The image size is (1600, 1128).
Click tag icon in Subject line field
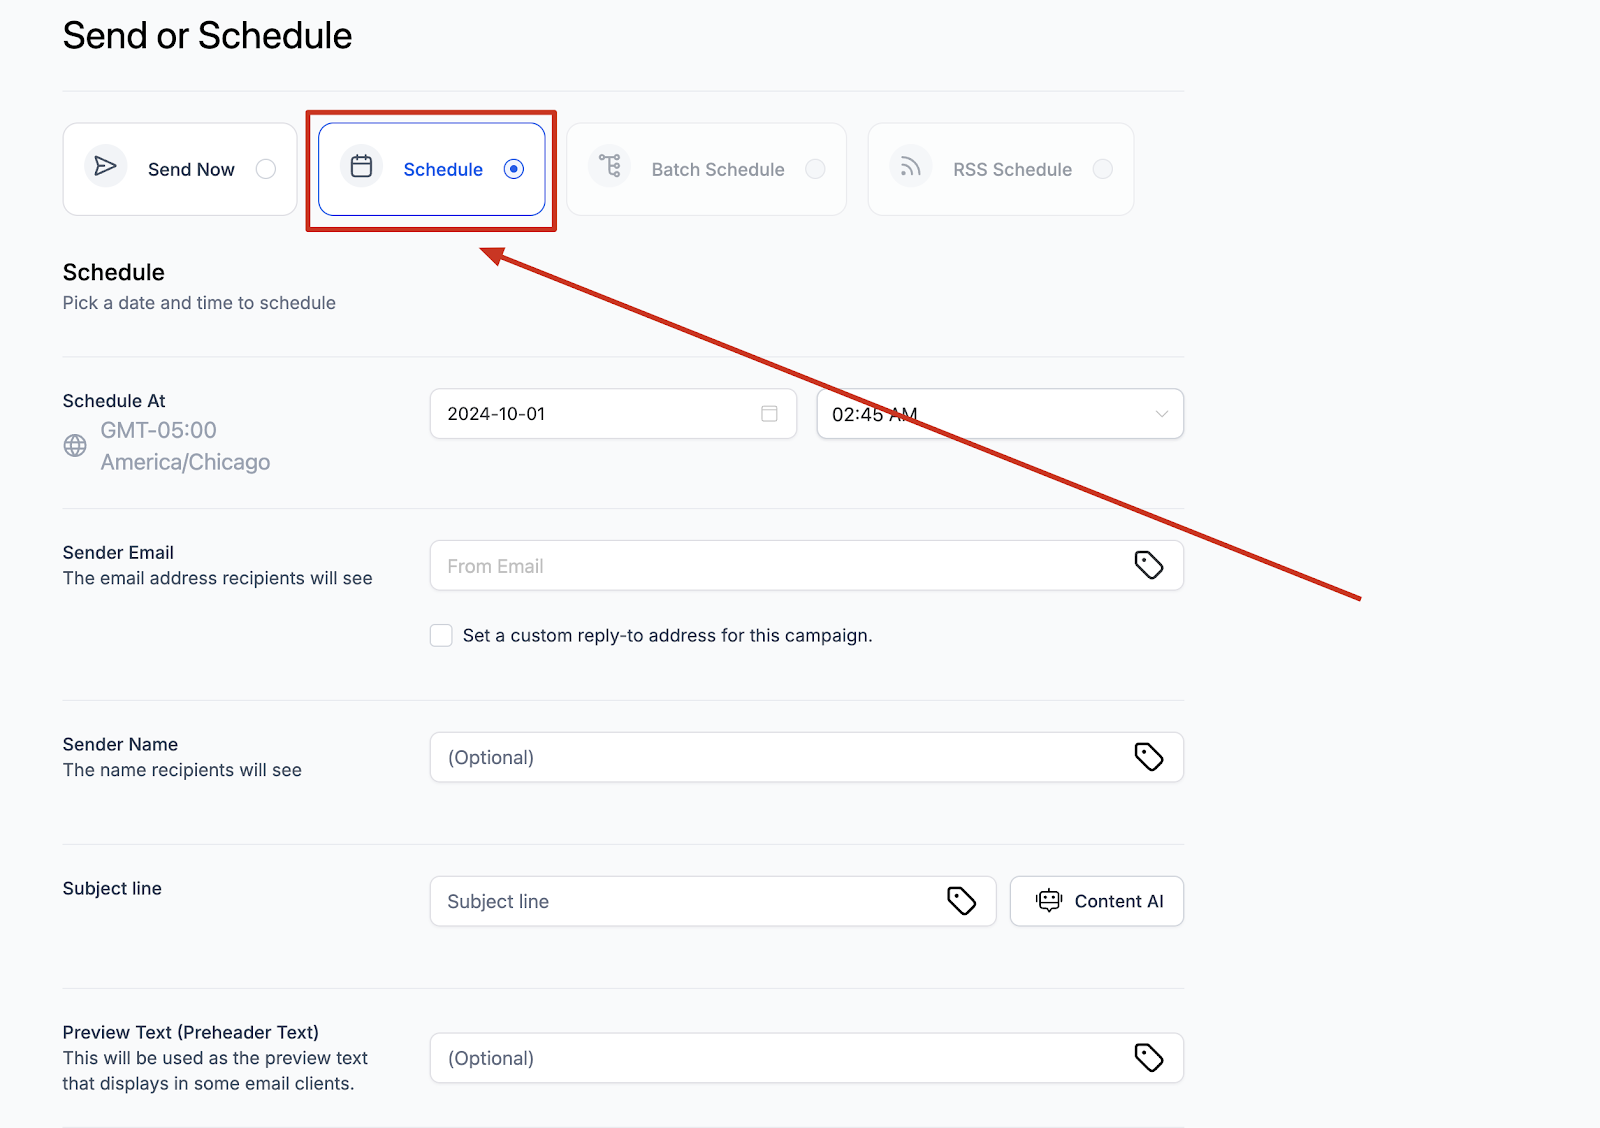(962, 901)
